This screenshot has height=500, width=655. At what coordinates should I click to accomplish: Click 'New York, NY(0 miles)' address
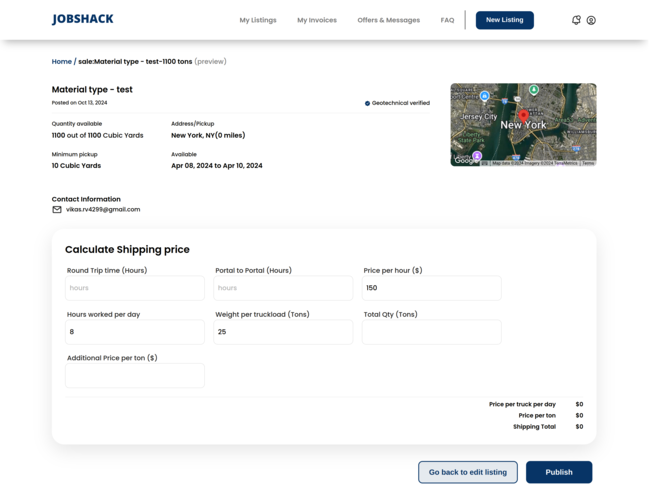[208, 135]
